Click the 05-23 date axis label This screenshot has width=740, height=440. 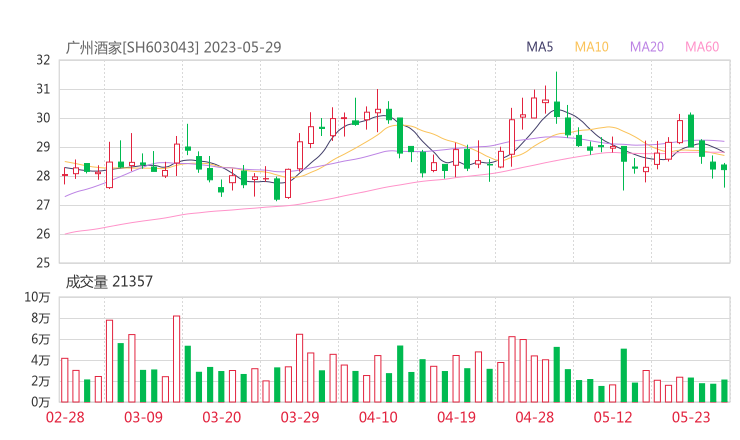coord(691,417)
